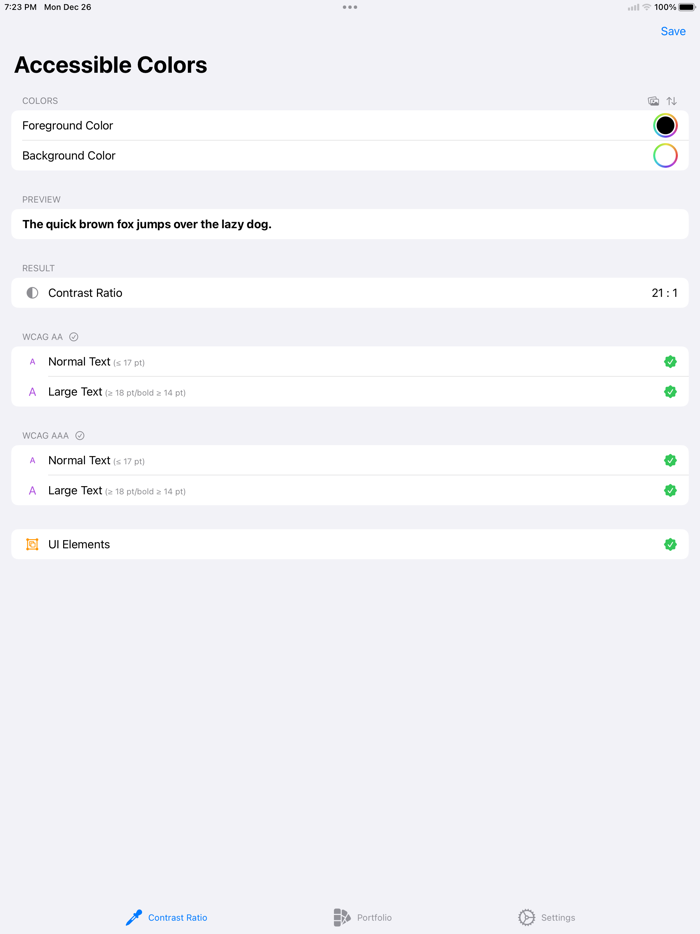Tap the preview sentence with the lazy dog
This screenshot has height=934, width=700.
[x=350, y=224]
